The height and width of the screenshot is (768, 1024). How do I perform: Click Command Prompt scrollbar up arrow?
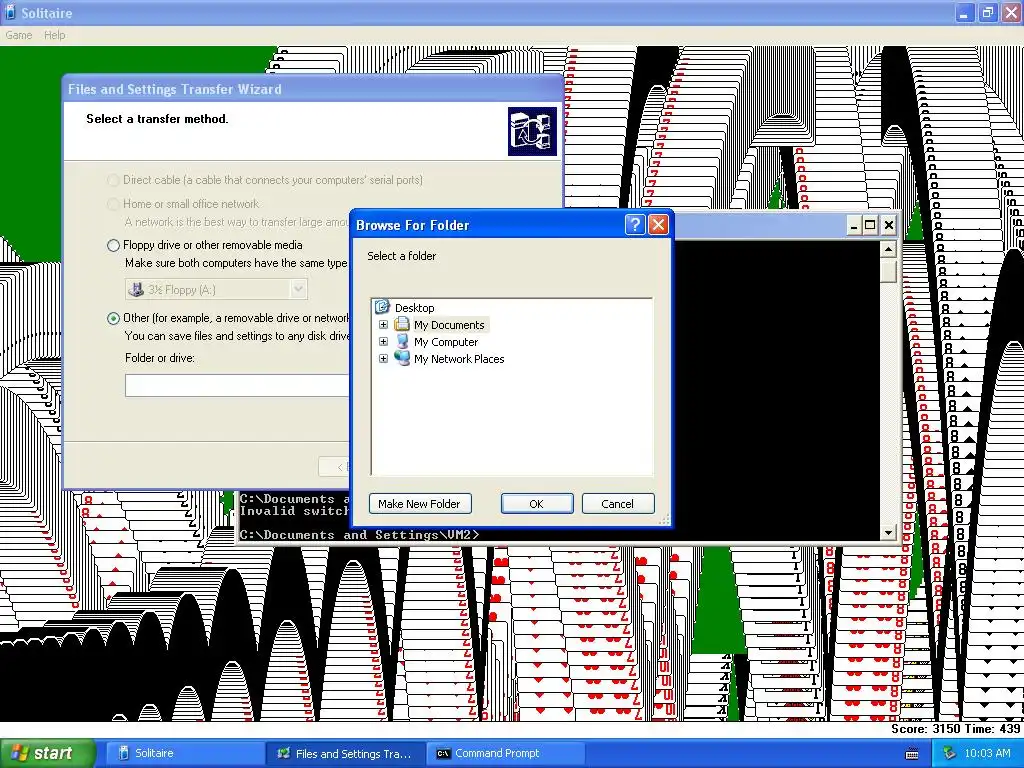[888, 249]
